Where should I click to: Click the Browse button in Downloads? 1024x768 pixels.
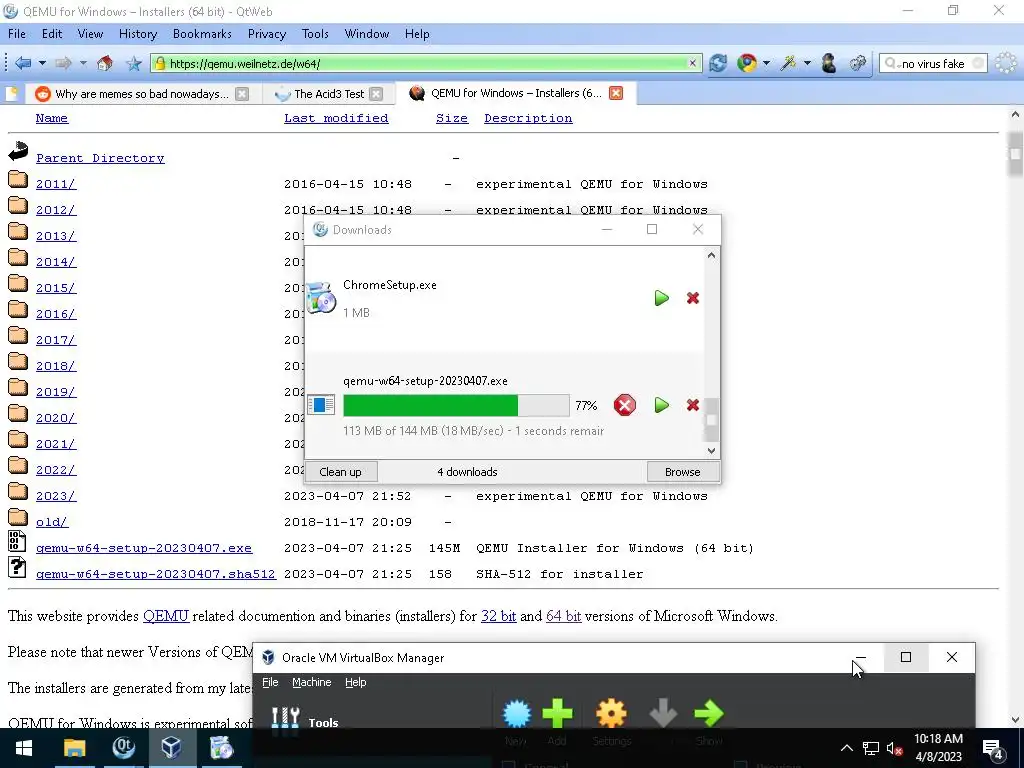click(682, 472)
